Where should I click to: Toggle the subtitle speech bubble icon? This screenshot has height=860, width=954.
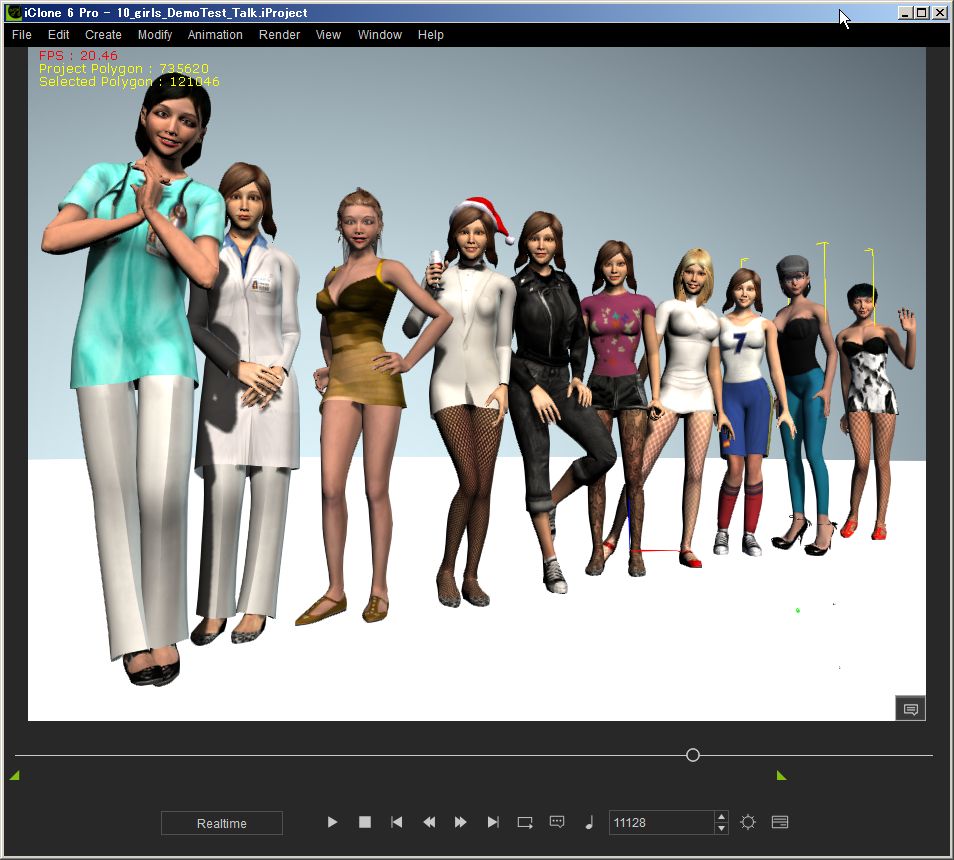point(557,822)
